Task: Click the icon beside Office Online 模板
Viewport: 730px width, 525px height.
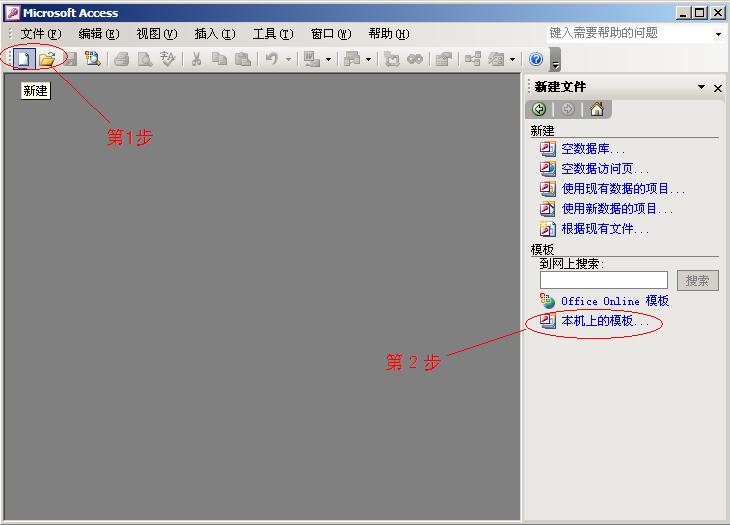Action: coord(548,301)
